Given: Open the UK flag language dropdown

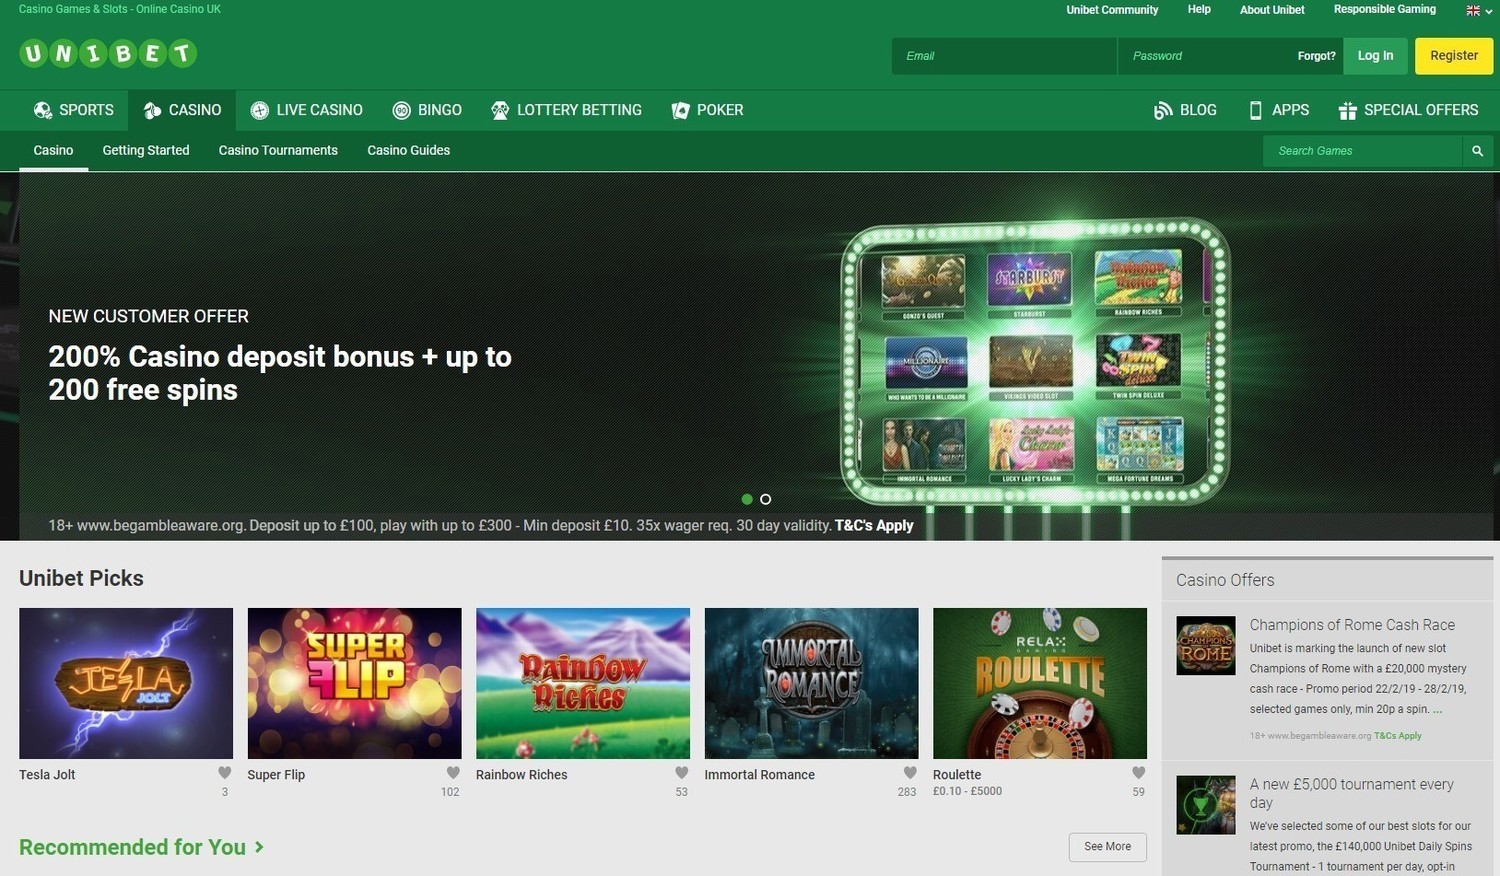Looking at the screenshot, I should click(x=1479, y=10).
